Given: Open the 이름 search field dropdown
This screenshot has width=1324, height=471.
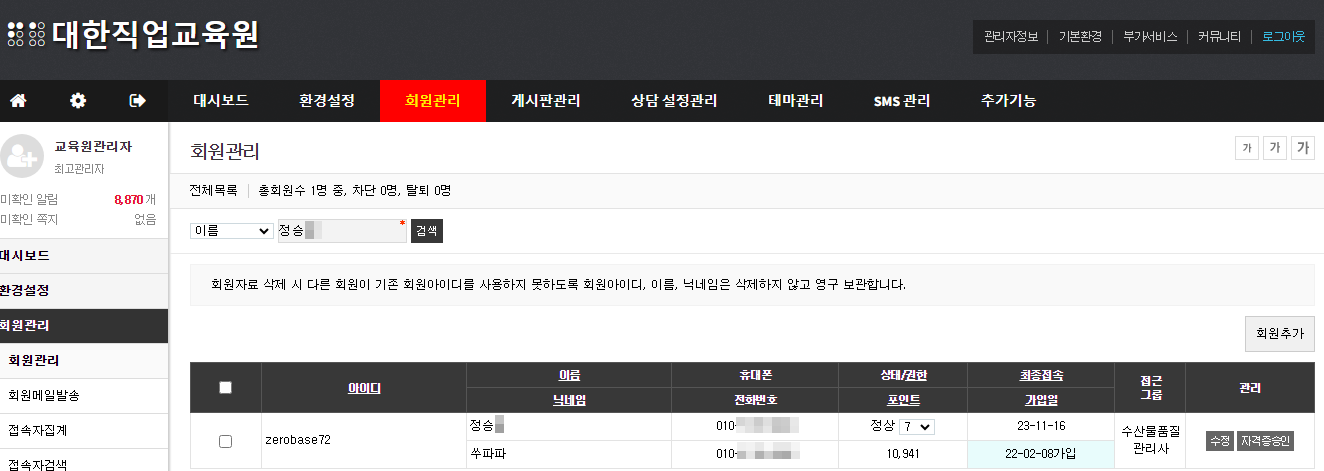Looking at the screenshot, I should click(231, 231).
